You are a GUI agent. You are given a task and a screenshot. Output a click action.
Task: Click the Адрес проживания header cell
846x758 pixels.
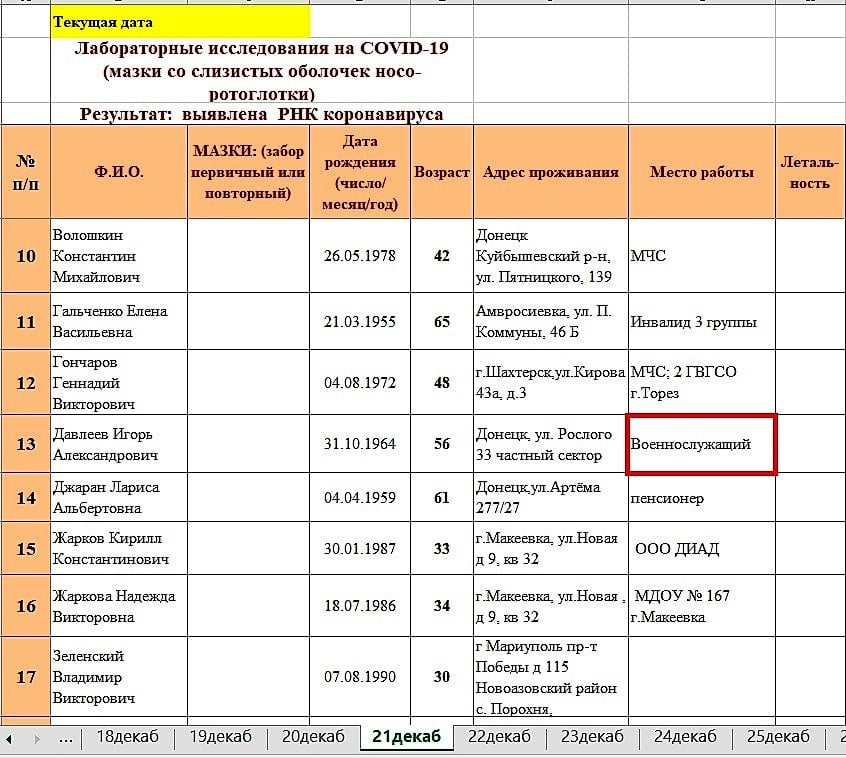click(x=550, y=170)
